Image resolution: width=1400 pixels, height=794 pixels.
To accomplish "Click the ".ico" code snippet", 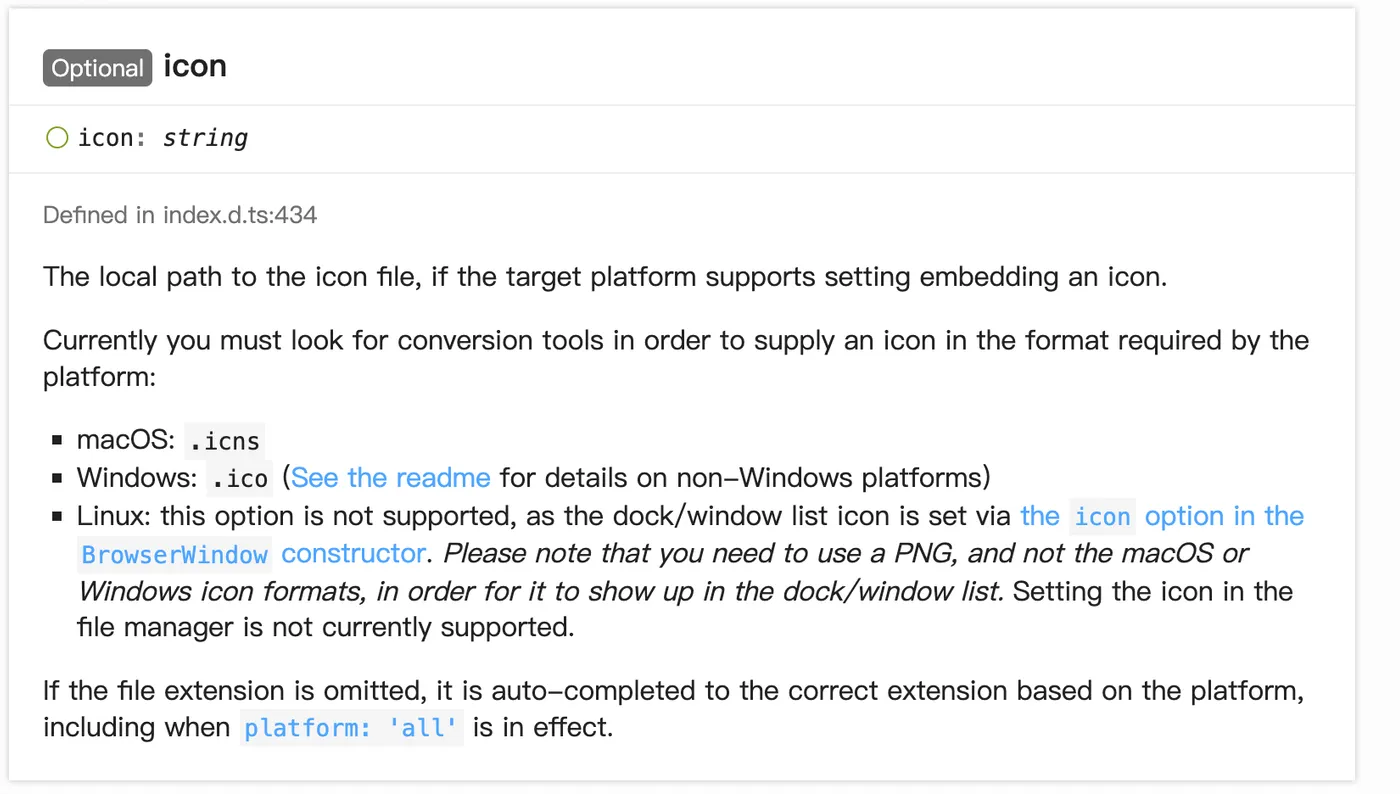I will pyautogui.click(x=240, y=479).
